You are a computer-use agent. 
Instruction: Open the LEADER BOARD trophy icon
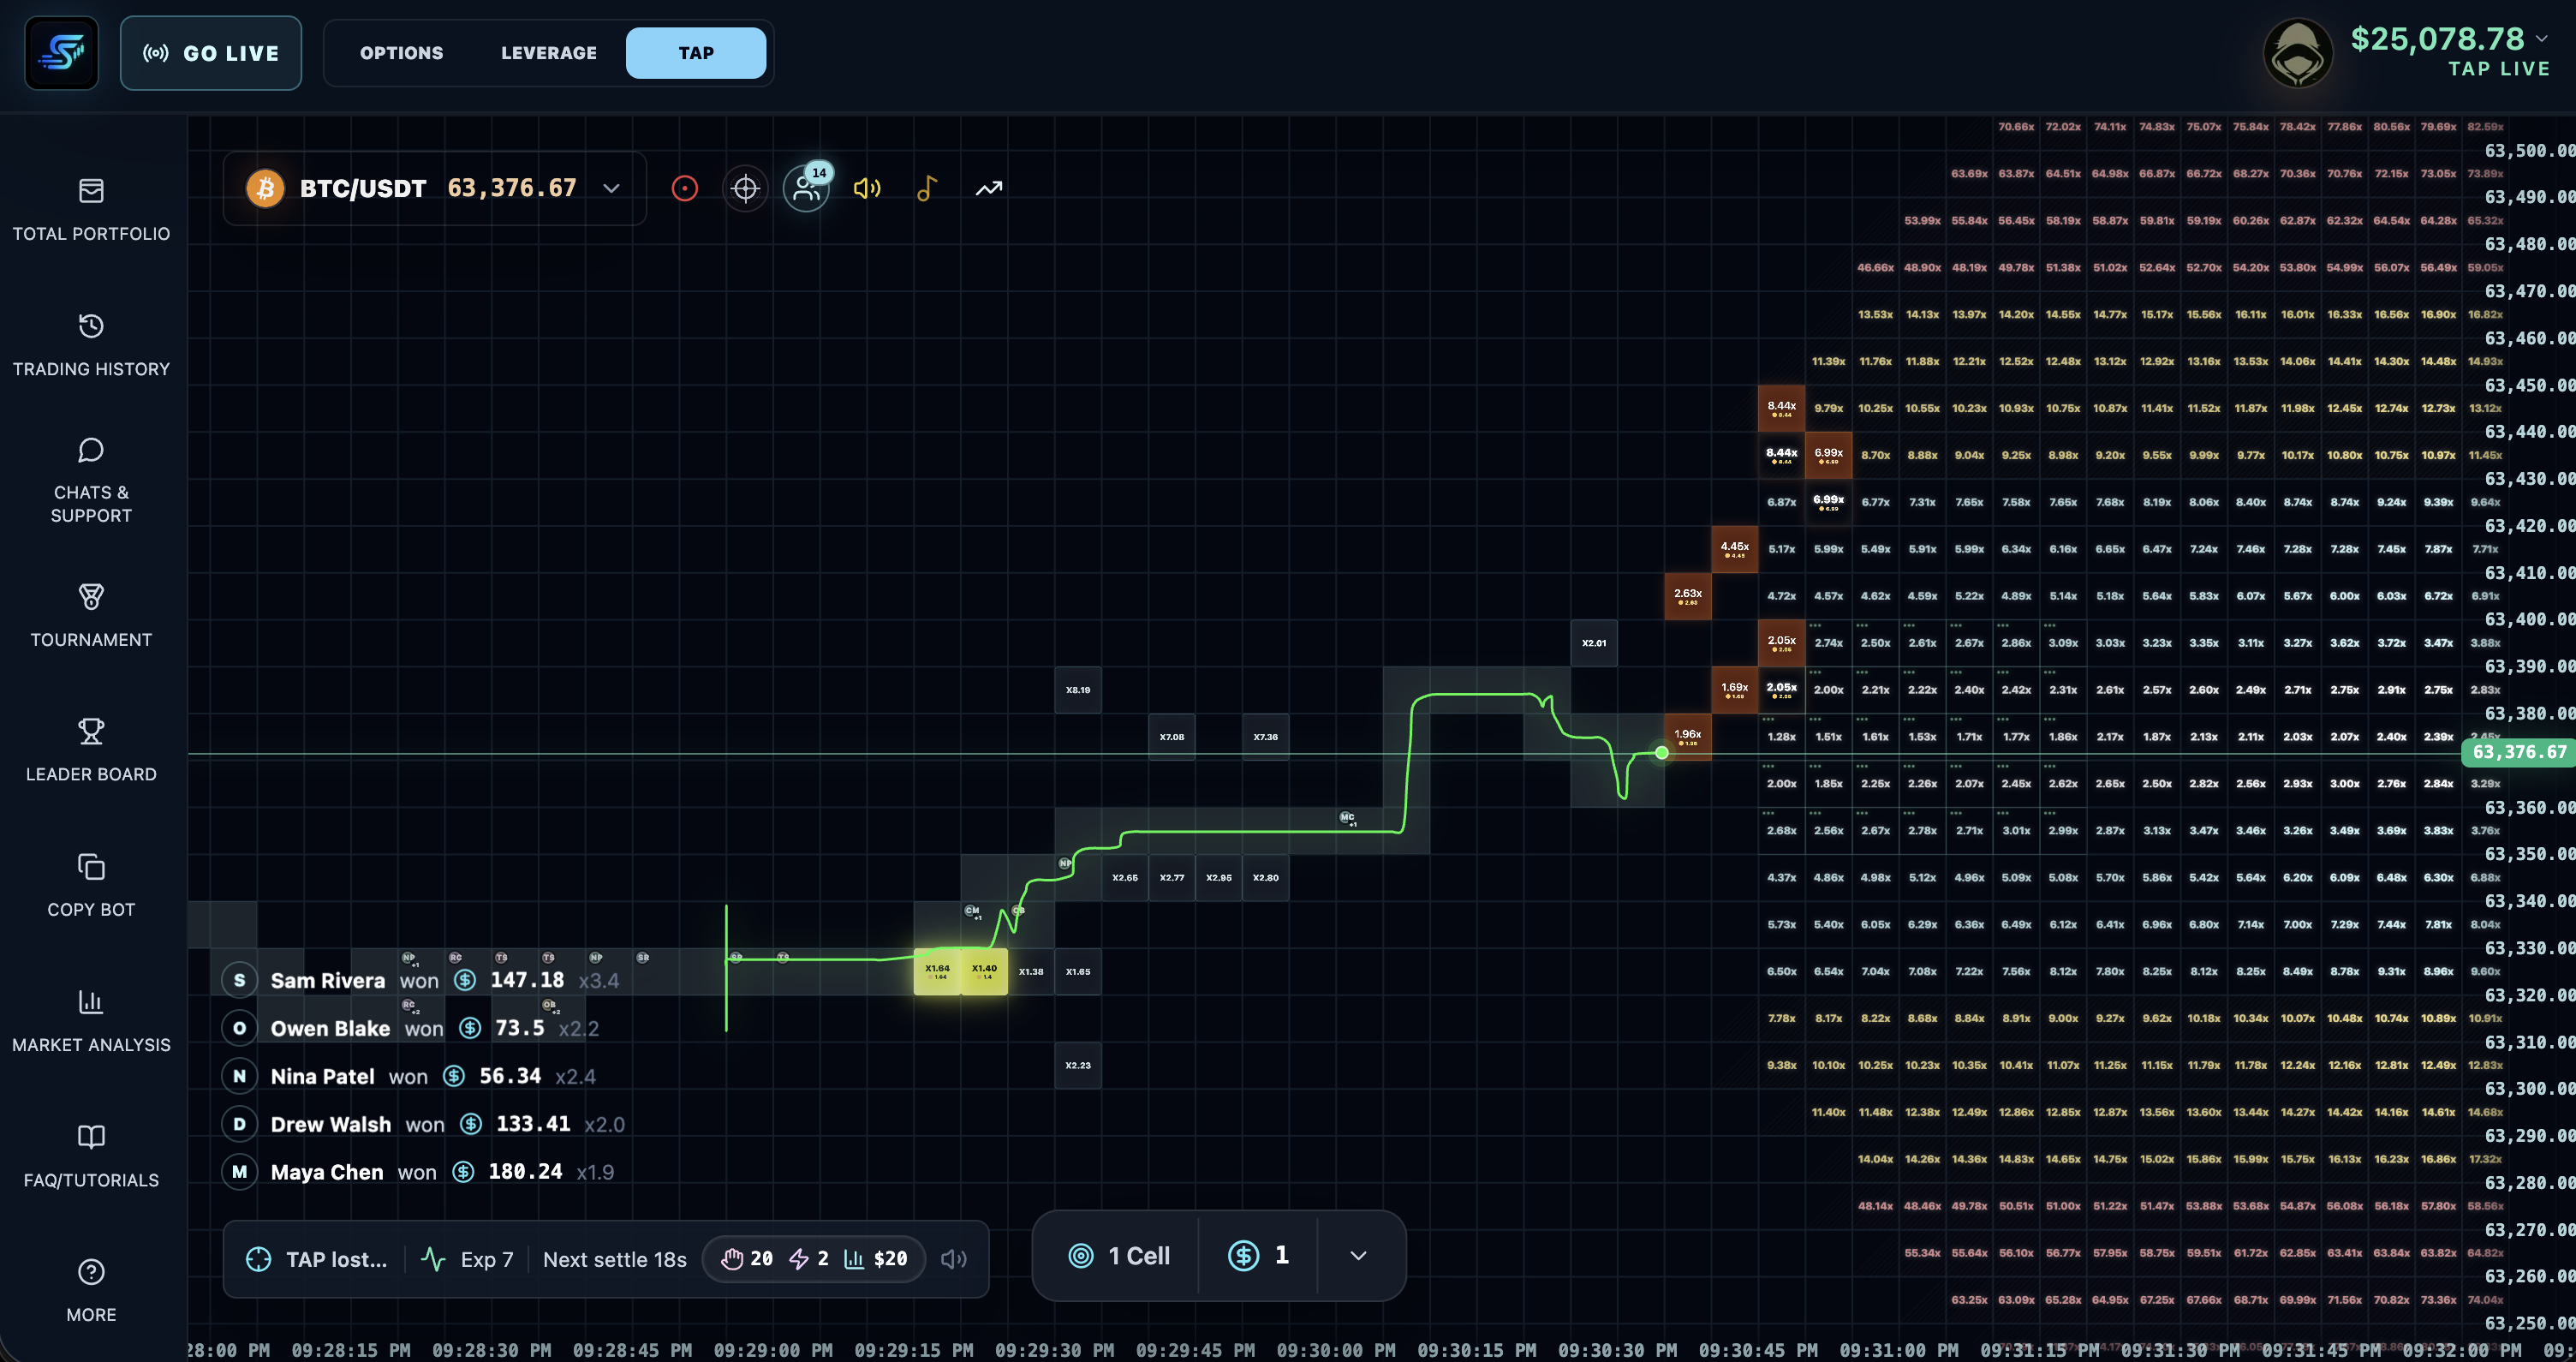(91, 732)
